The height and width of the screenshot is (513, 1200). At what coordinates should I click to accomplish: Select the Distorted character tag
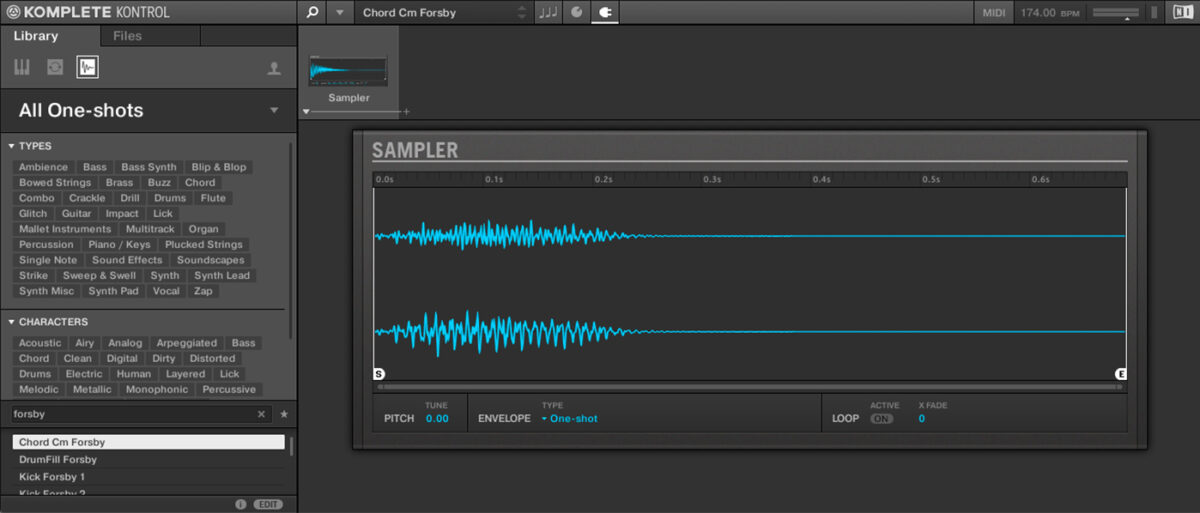coord(212,358)
